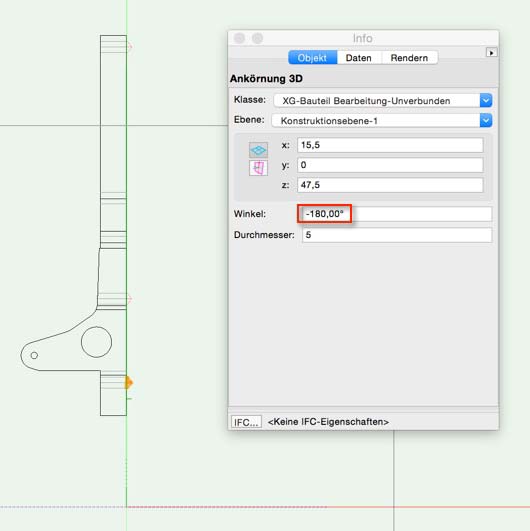Image resolution: width=530 pixels, height=531 pixels.
Task: Click the Winkel angle field
Action: 395,214
